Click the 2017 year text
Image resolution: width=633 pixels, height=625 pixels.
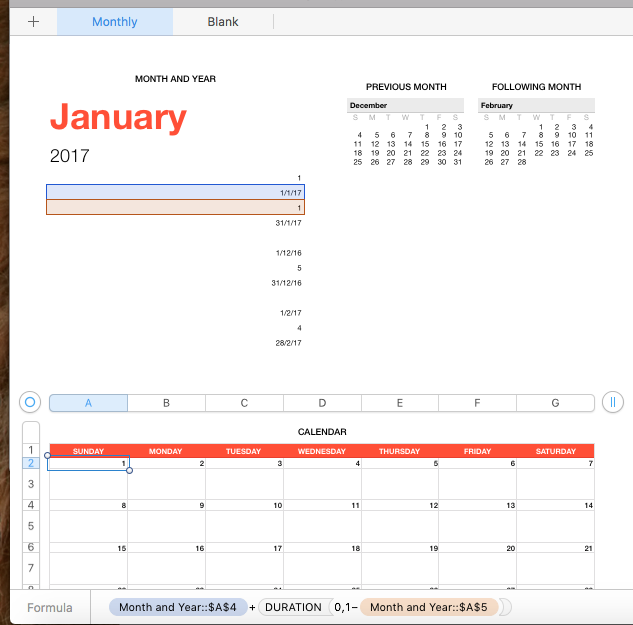pyautogui.click(x=69, y=156)
